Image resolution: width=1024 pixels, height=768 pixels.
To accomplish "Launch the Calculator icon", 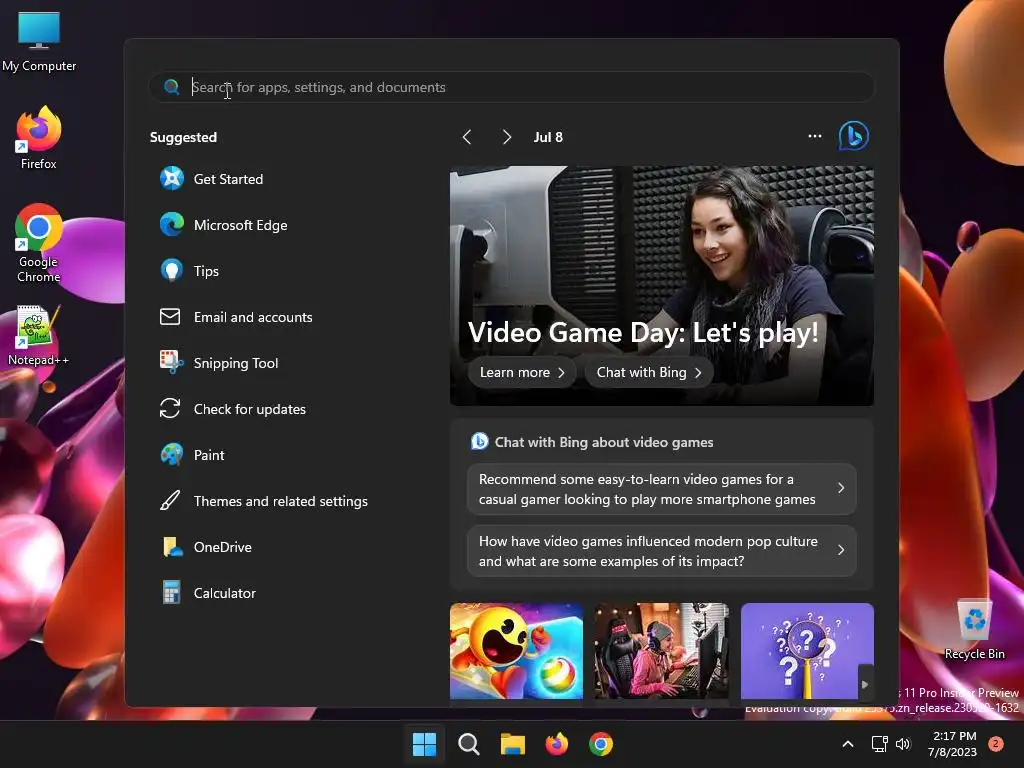I will (x=171, y=592).
